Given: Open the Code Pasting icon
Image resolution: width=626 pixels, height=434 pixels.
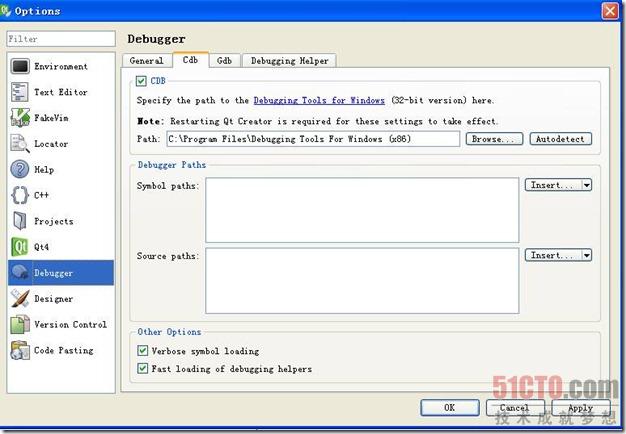Looking at the screenshot, I should coord(20,350).
